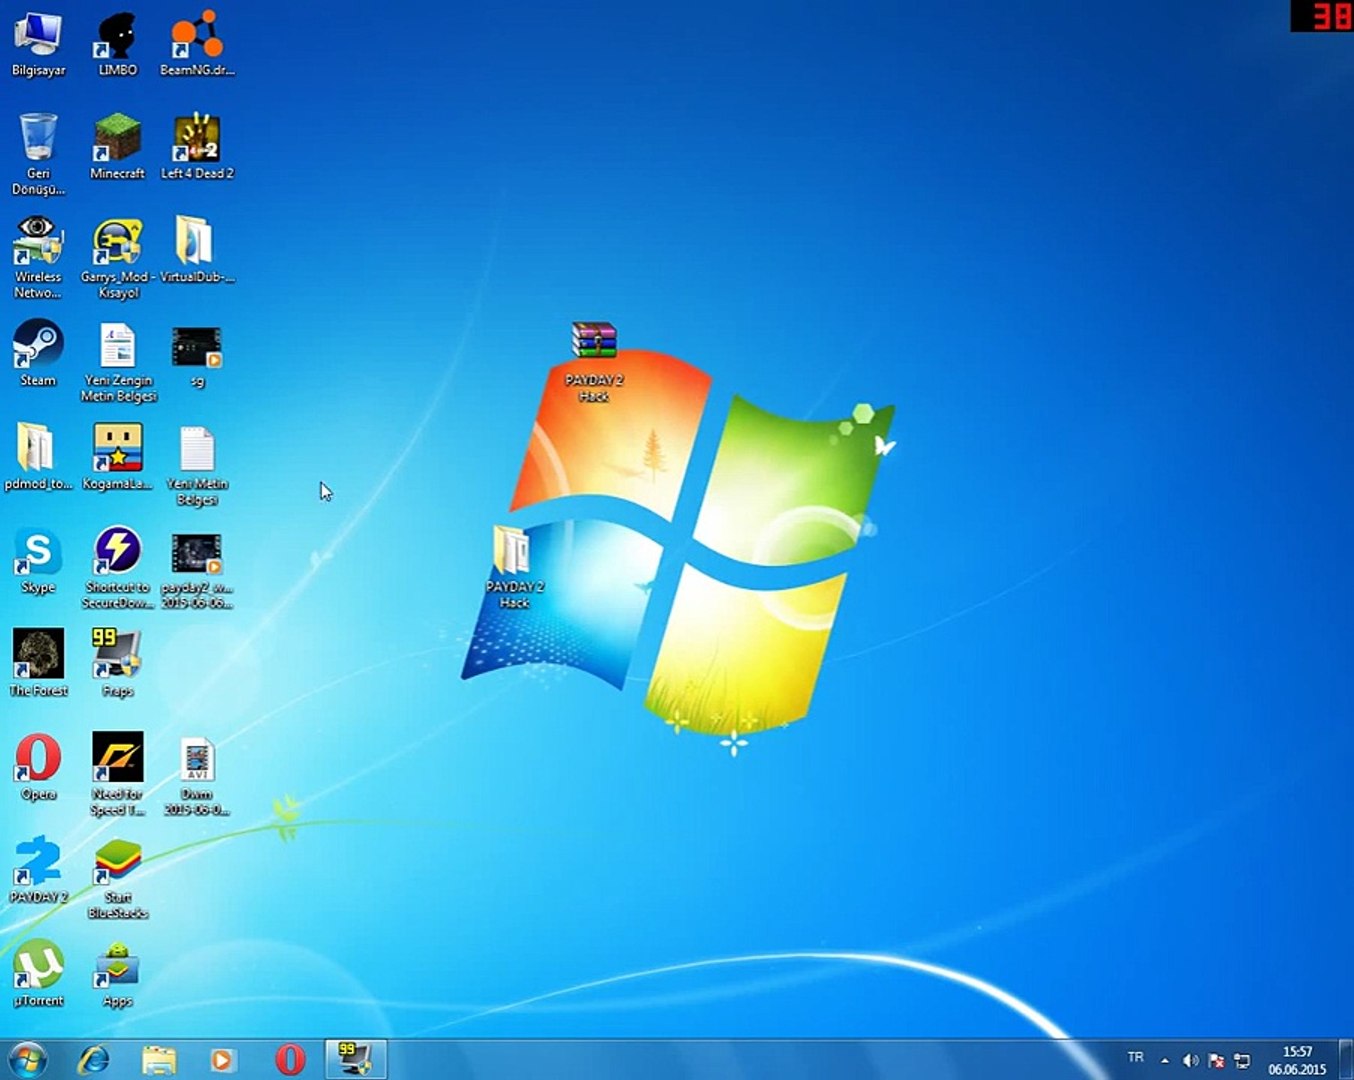The image size is (1354, 1080).
Task: Launch Opera from the taskbar
Action: pos(290,1059)
